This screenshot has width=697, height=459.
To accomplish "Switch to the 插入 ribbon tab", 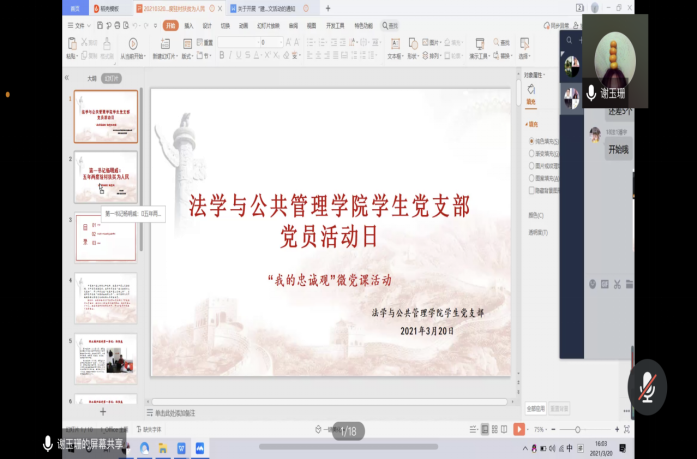I will pos(189,26).
